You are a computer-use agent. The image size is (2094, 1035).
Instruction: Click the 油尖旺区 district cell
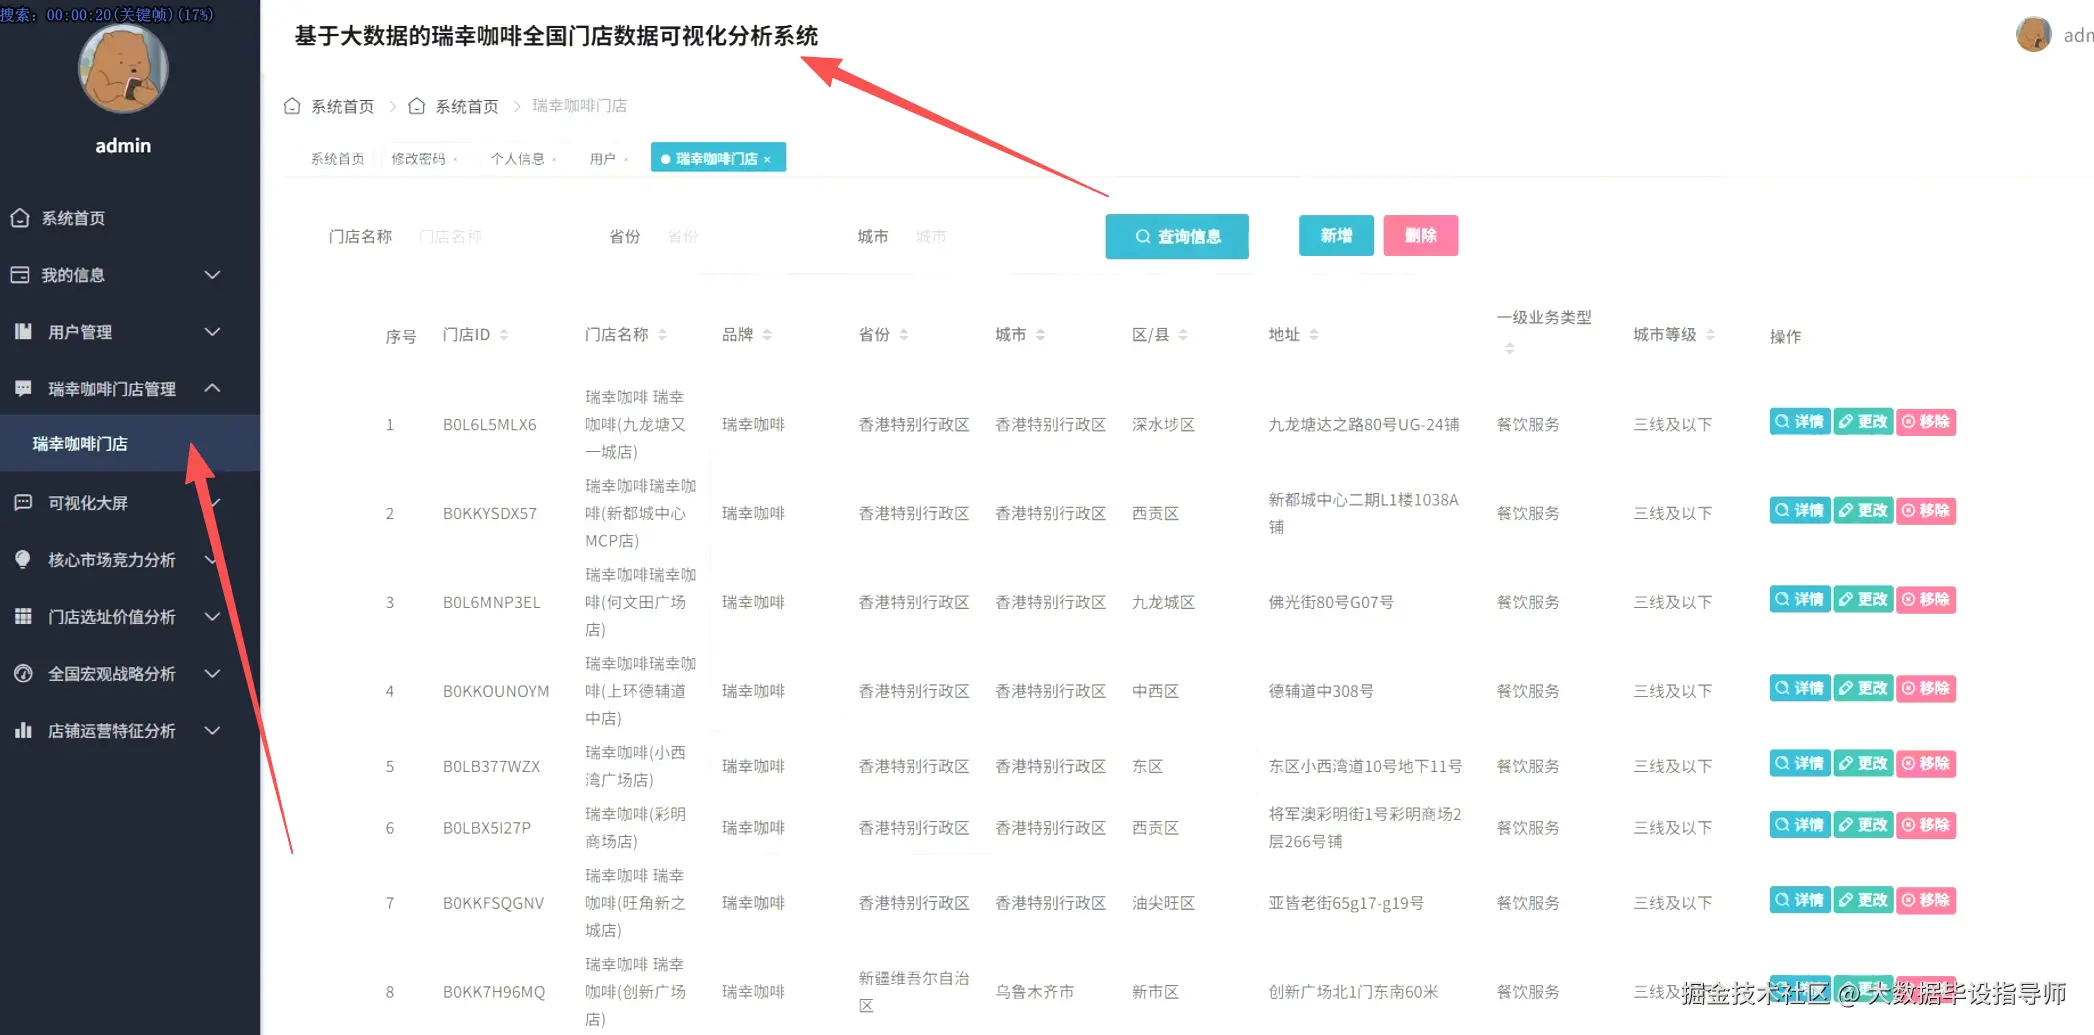1163,903
